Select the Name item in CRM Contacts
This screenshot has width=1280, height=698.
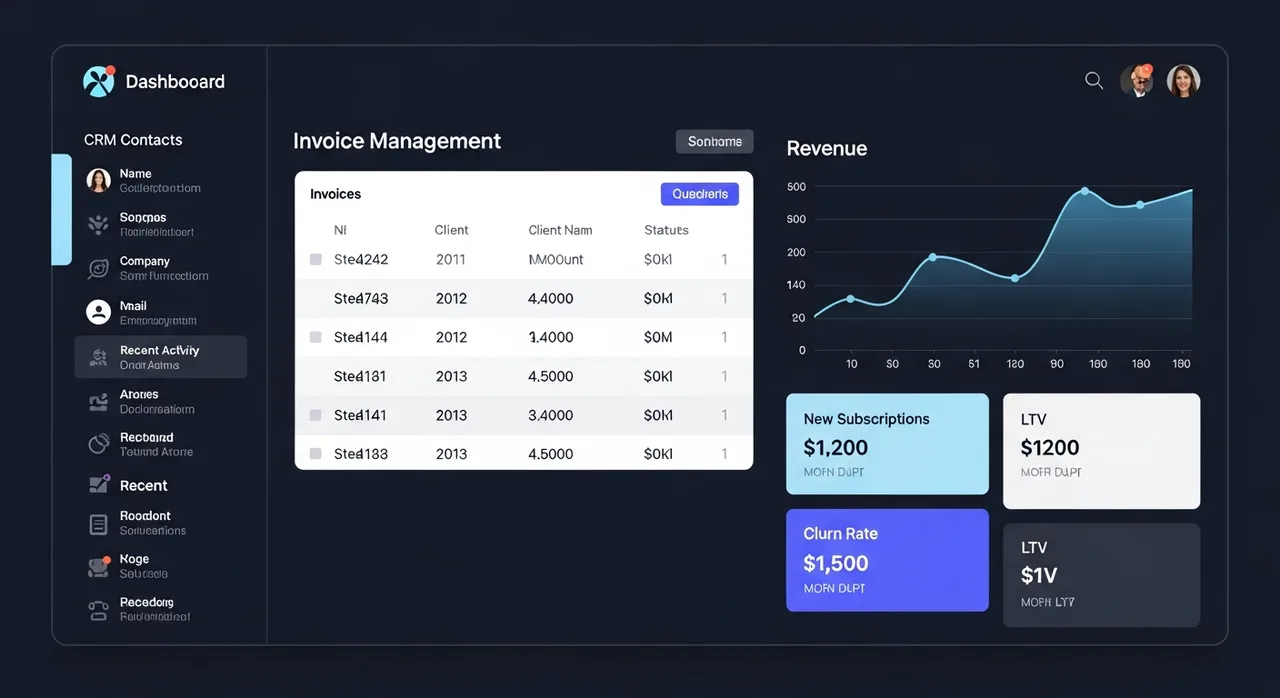160,180
